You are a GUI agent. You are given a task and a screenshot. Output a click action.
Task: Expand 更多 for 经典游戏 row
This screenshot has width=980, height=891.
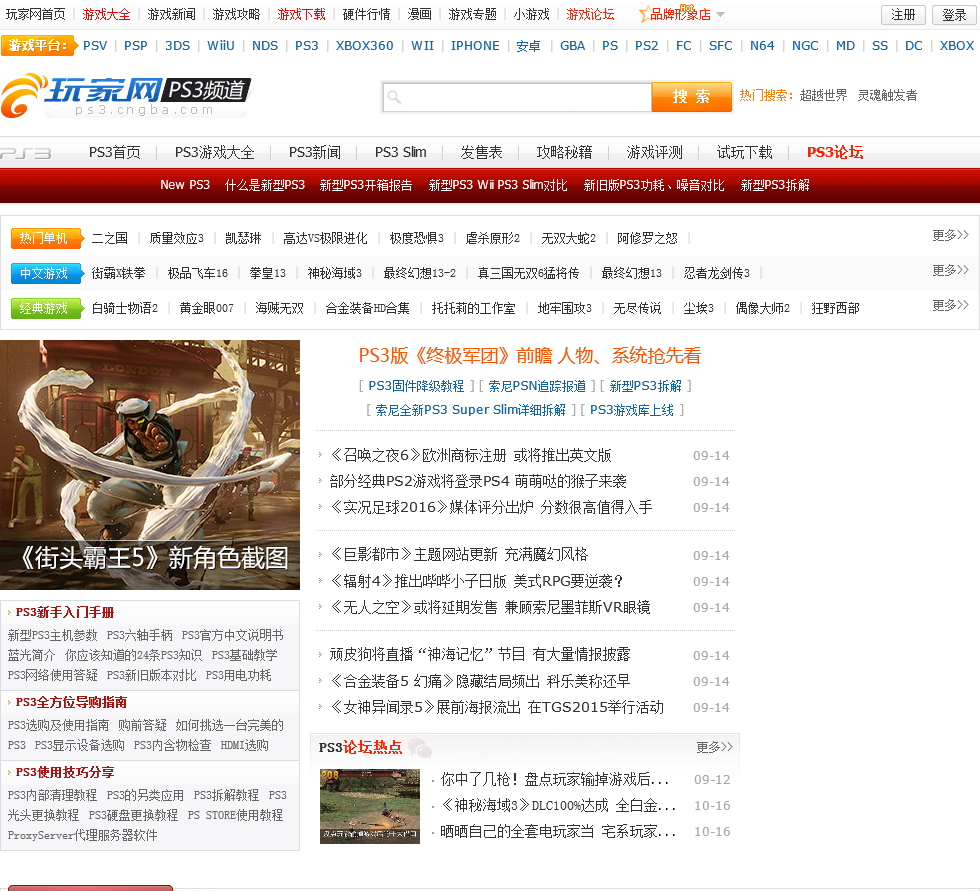coord(950,305)
